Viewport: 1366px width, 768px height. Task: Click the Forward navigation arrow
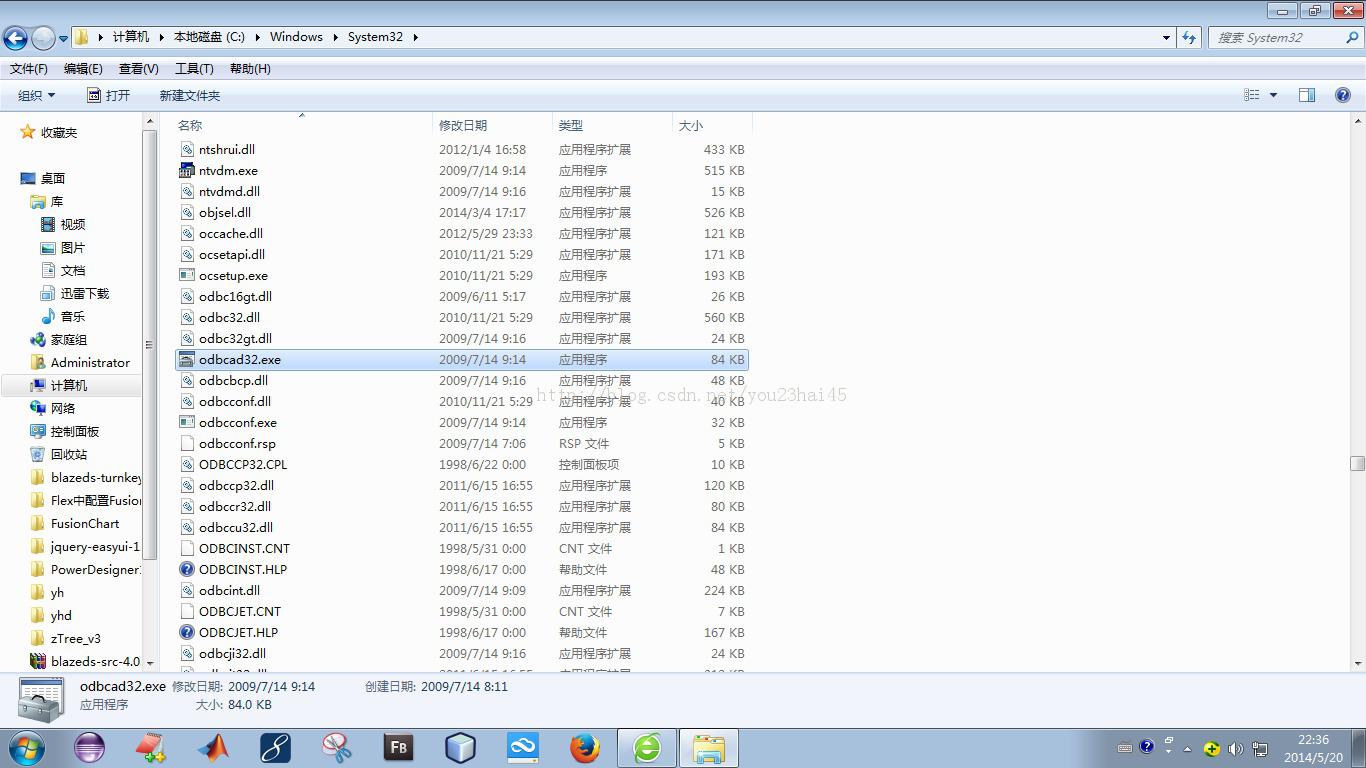click(43, 38)
